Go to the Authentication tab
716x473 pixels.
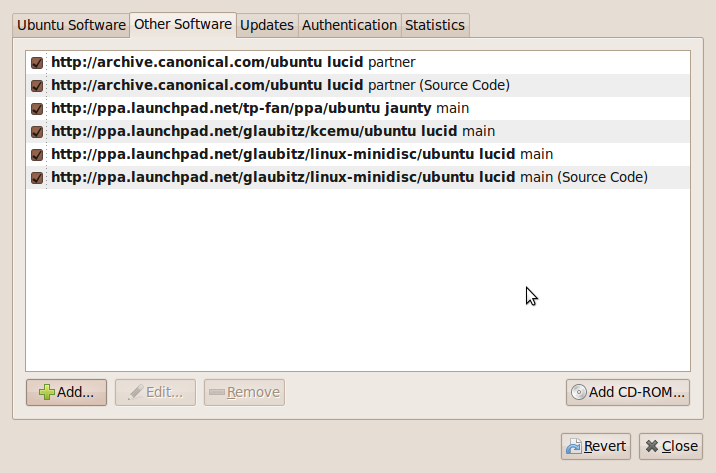coord(349,25)
